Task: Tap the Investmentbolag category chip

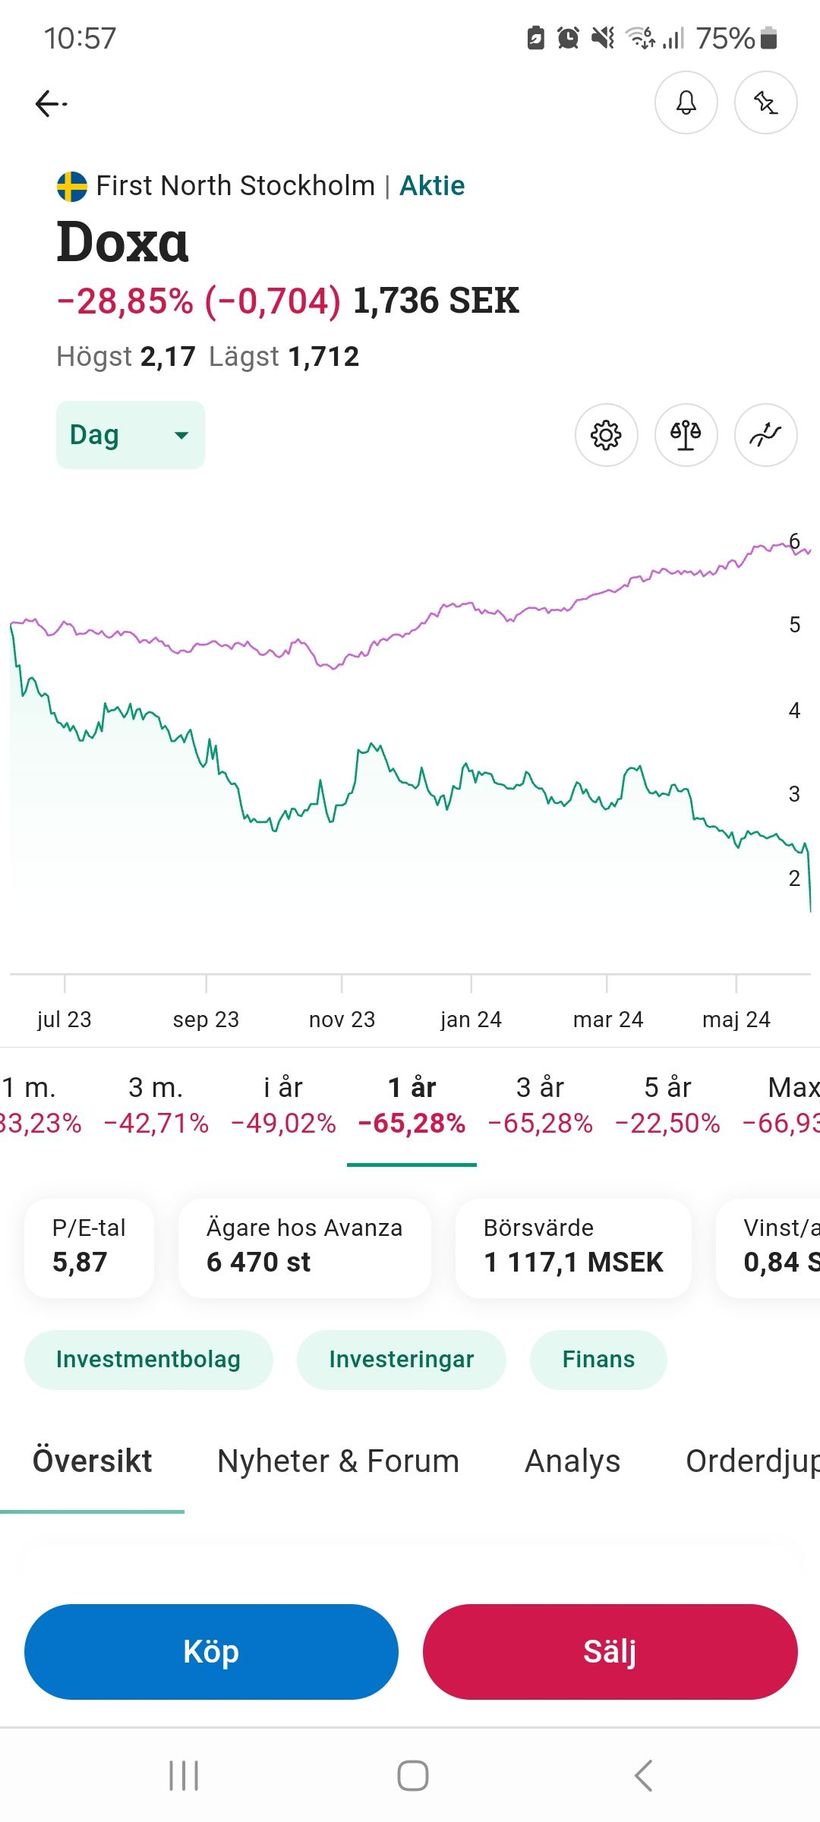Action: (x=148, y=1359)
